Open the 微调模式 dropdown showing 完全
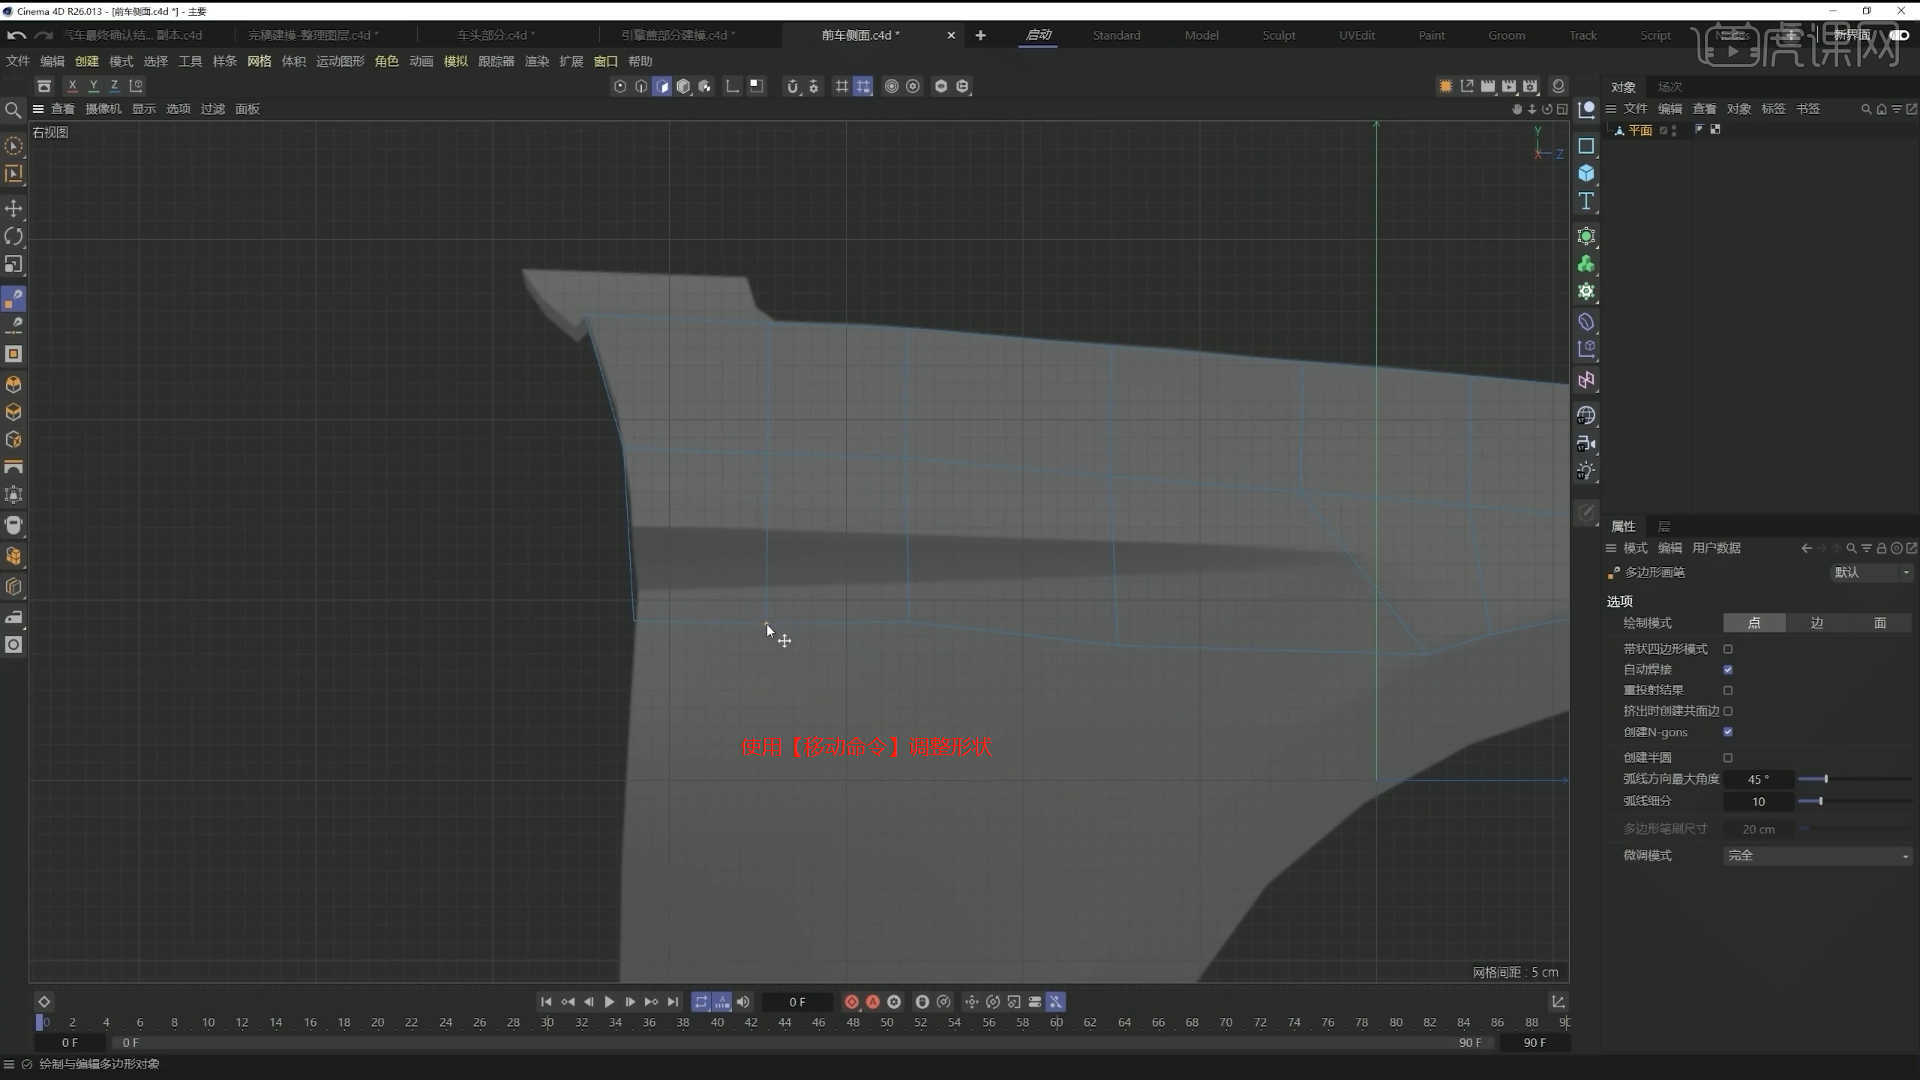This screenshot has width=1920, height=1080. click(1816, 855)
